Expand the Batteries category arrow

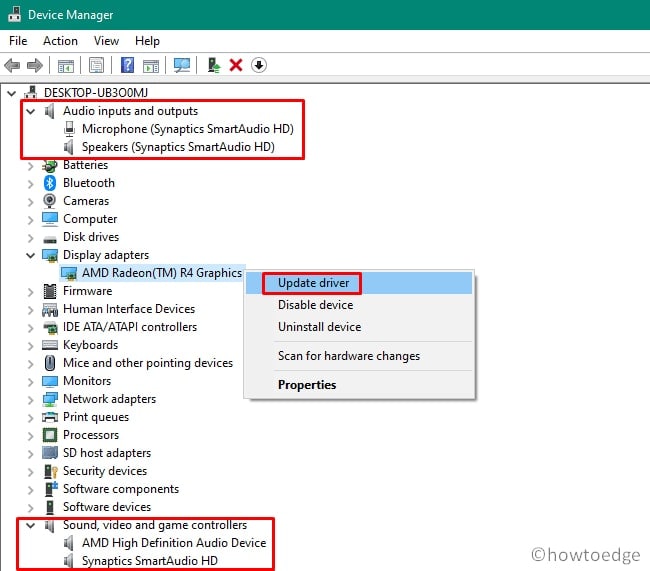pyautogui.click(x=30, y=167)
